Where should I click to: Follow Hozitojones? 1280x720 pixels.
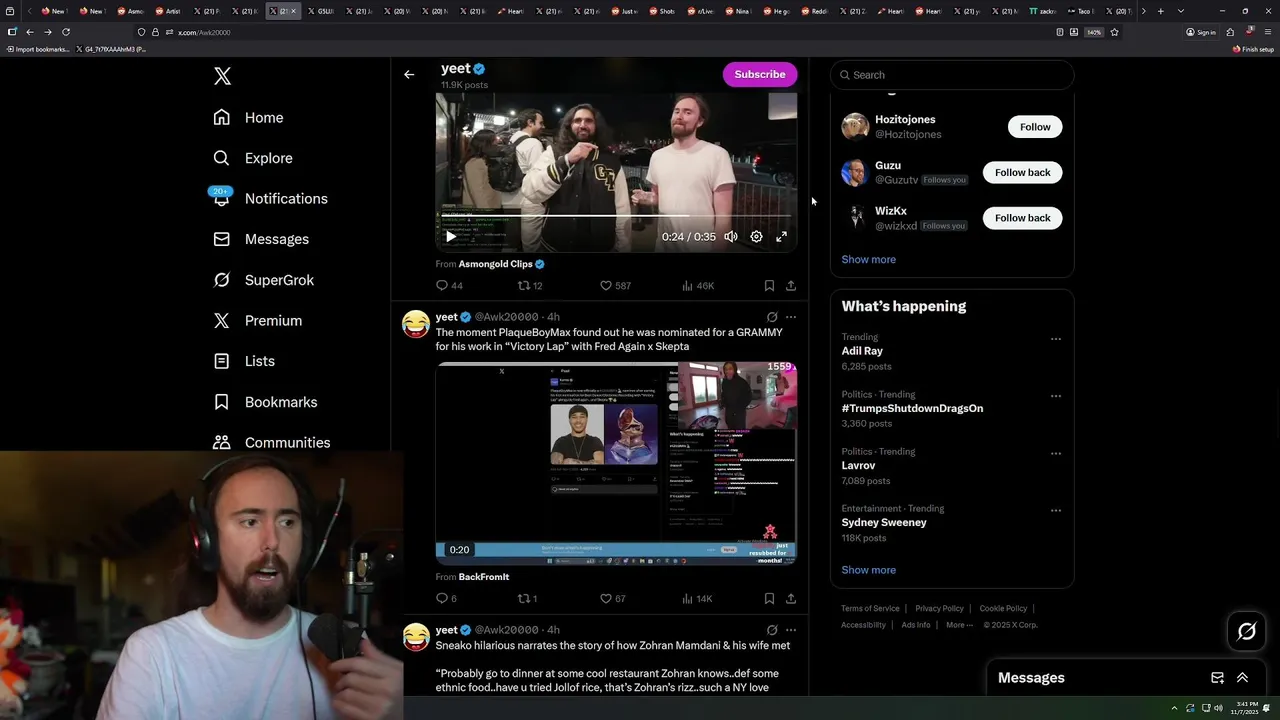tap(1035, 127)
